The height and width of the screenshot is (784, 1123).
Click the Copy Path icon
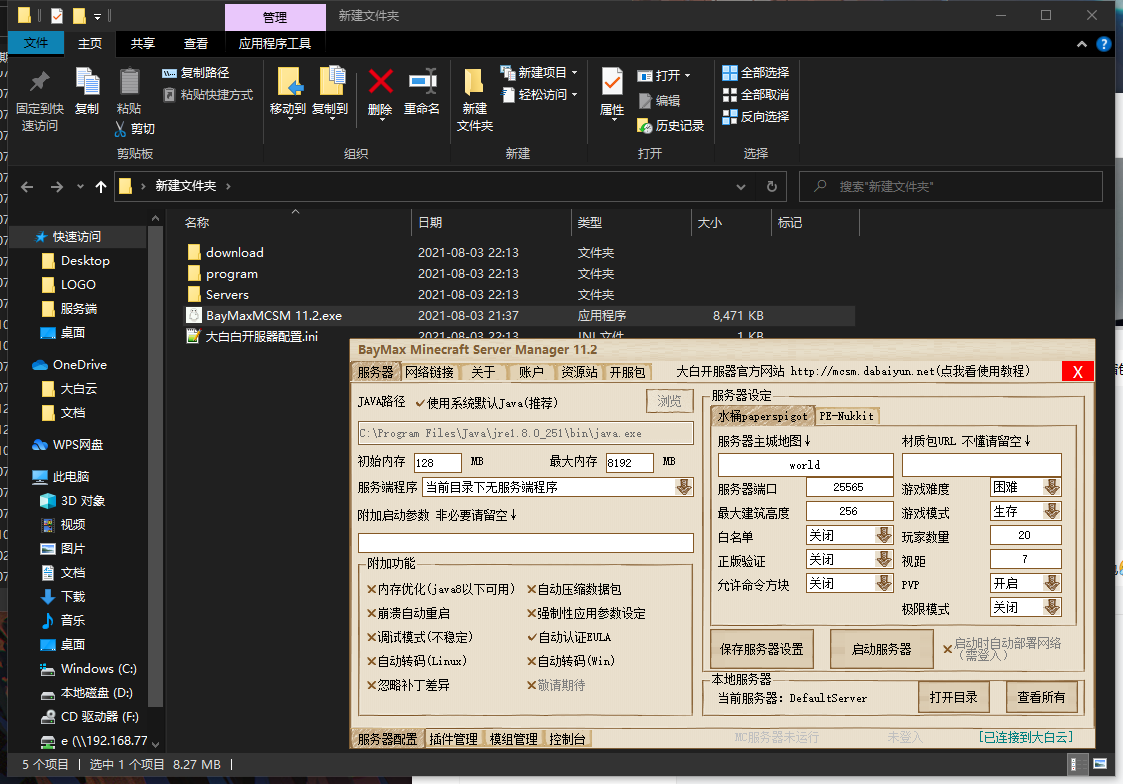(169, 73)
